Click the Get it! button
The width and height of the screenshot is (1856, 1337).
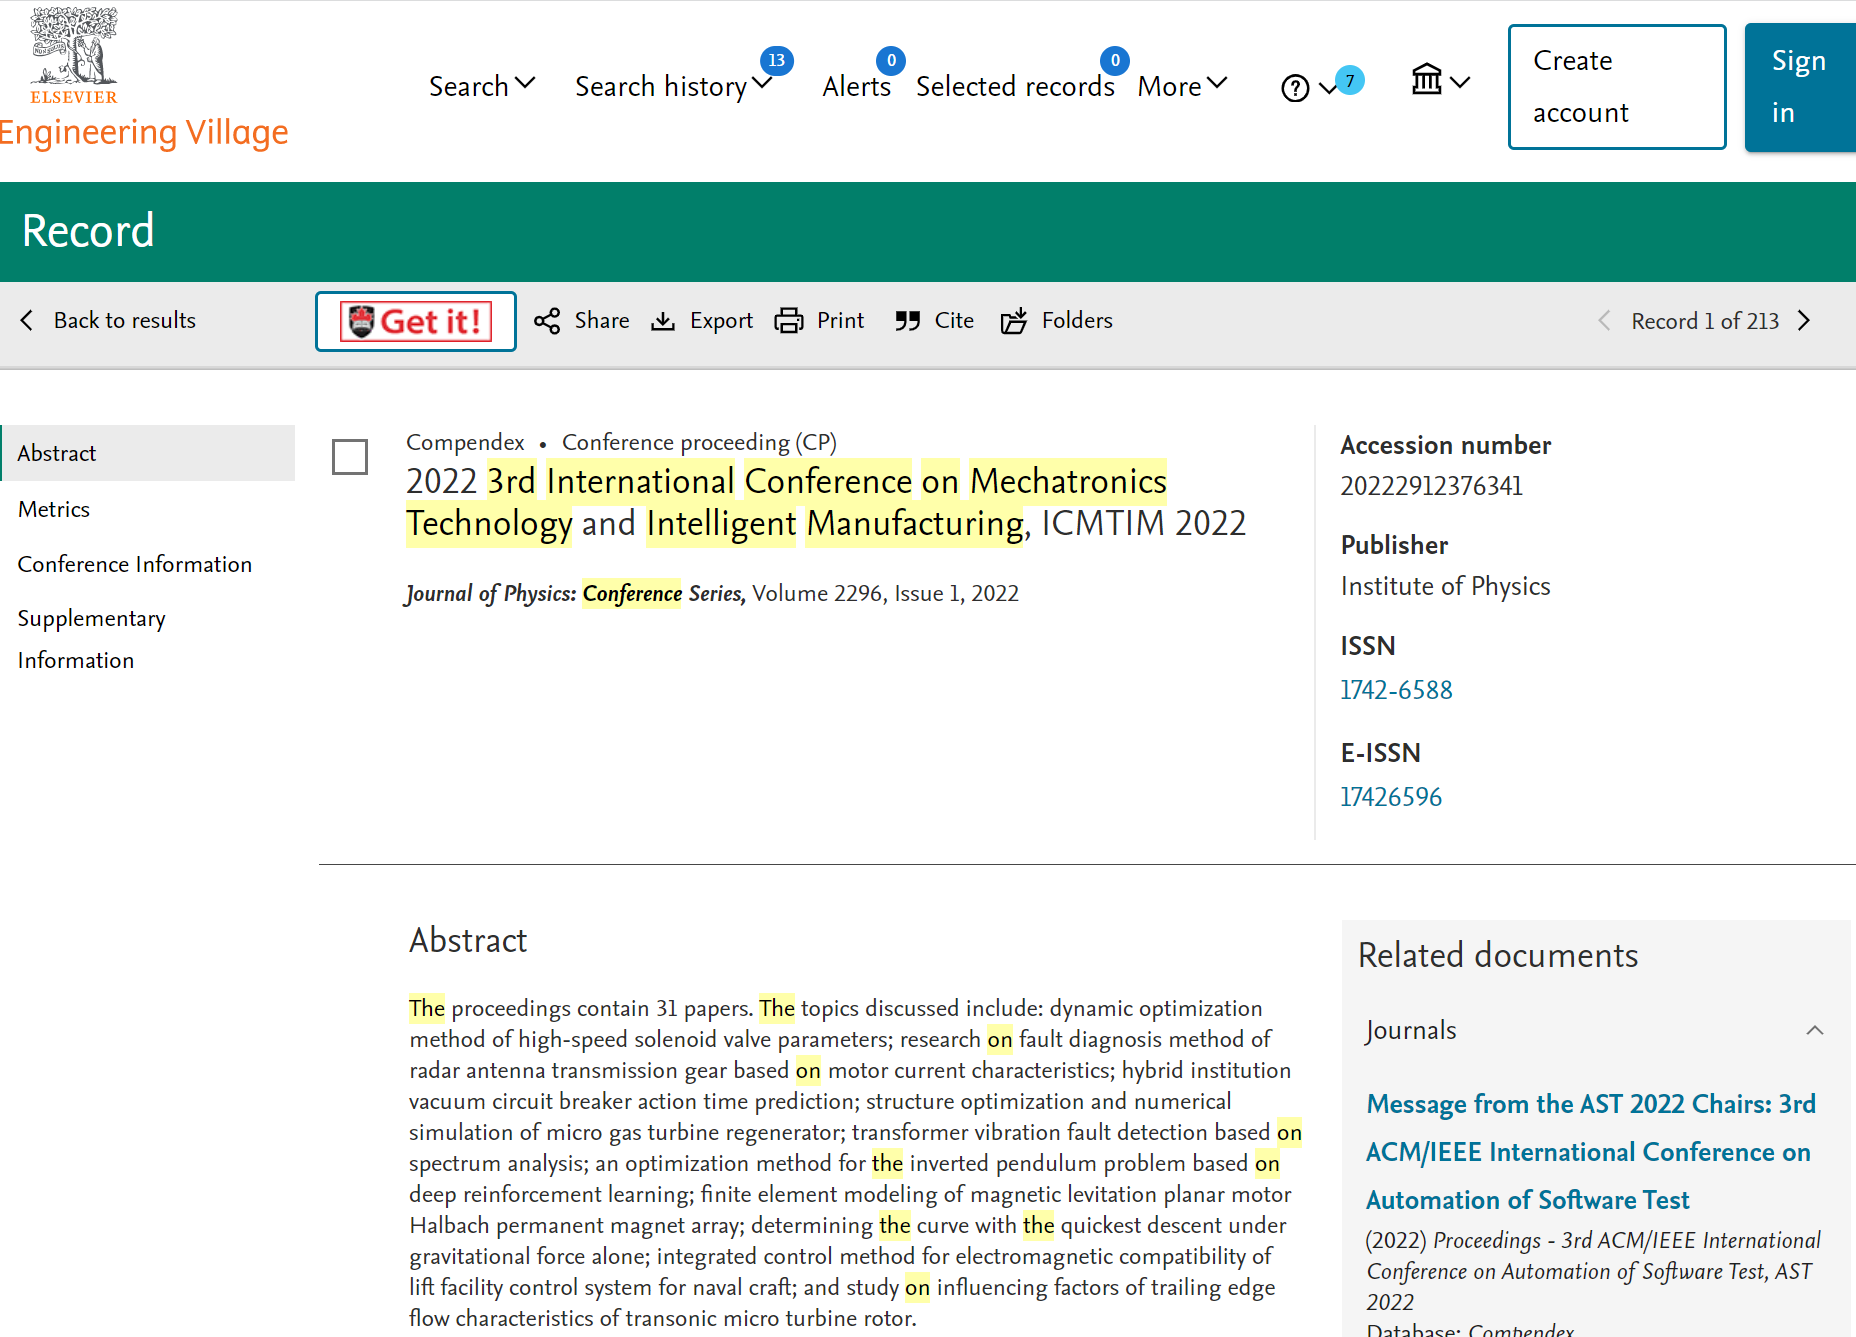point(416,321)
